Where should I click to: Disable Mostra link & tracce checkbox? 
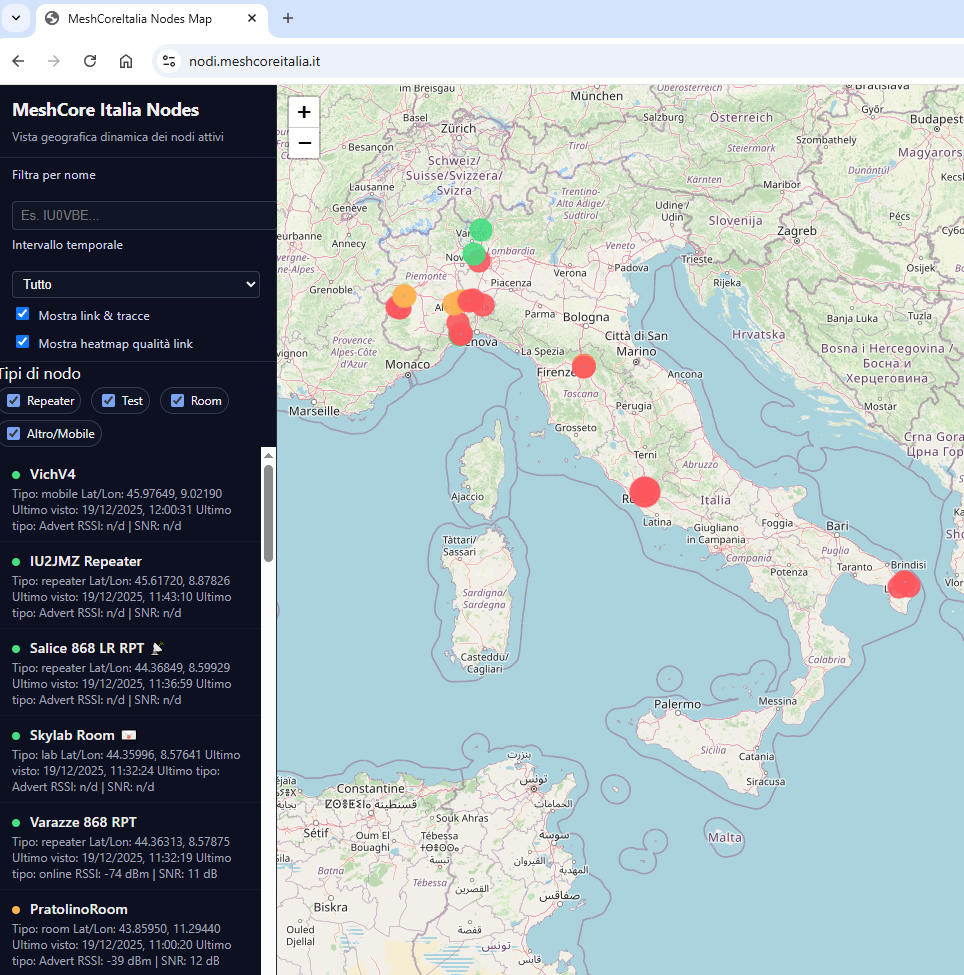point(23,314)
